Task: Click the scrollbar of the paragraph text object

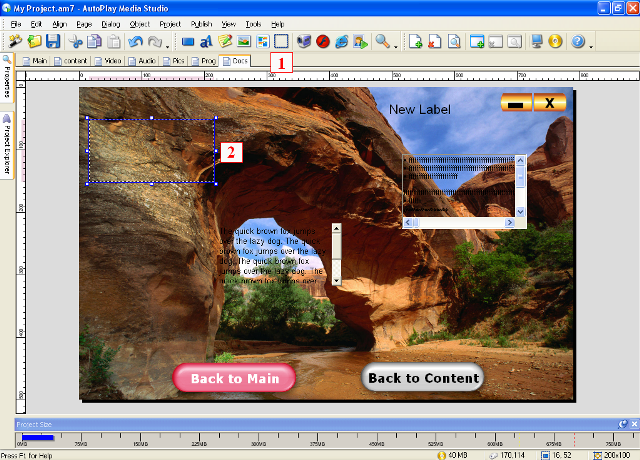Action: click(x=337, y=254)
